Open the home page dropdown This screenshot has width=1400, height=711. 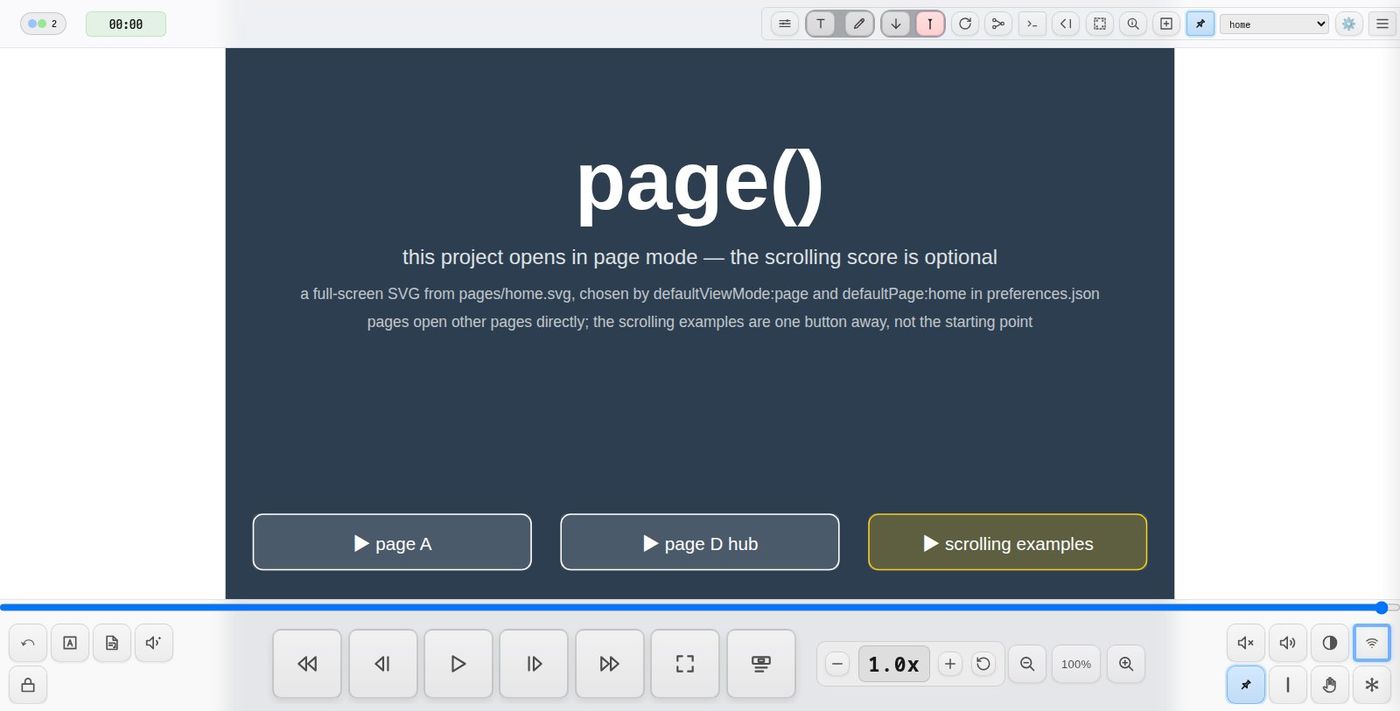coord(1274,24)
